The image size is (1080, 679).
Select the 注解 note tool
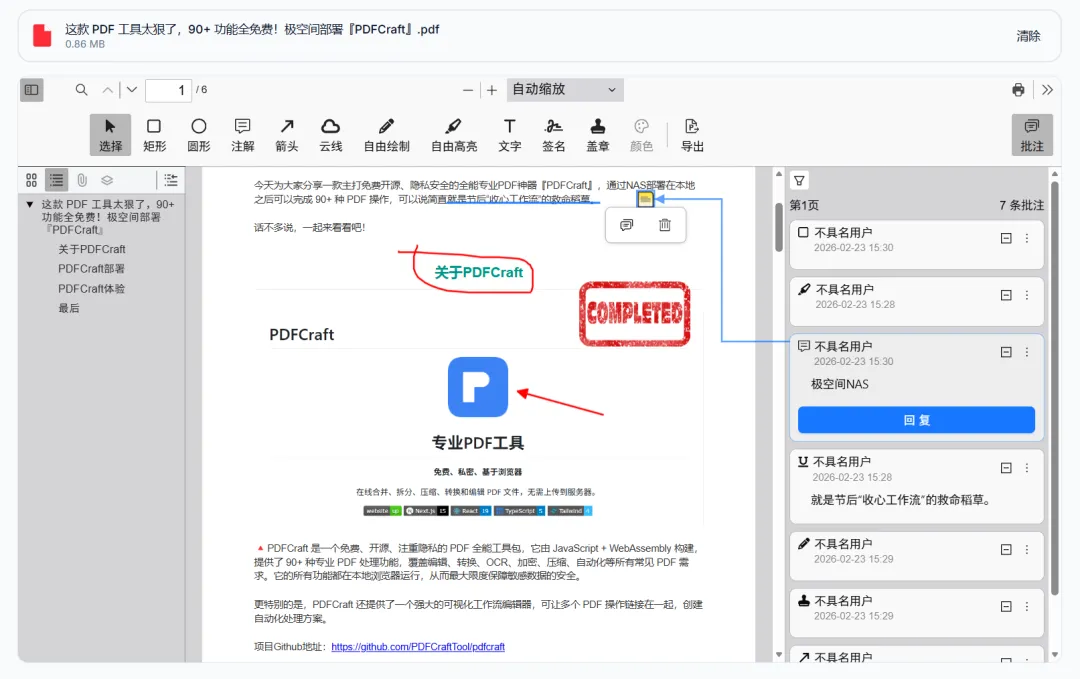(242, 135)
